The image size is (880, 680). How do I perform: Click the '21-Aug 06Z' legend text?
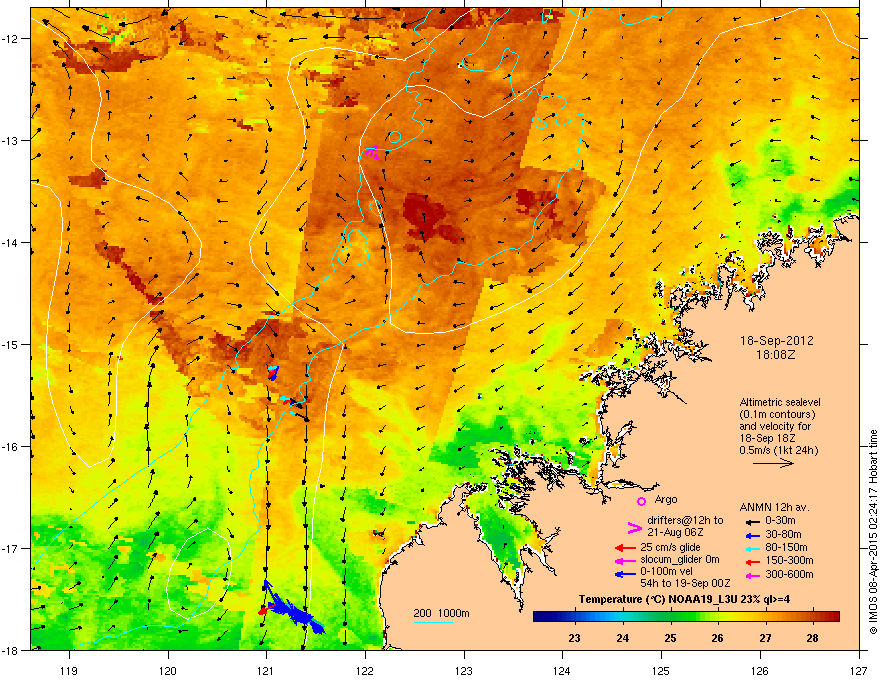click(x=675, y=532)
